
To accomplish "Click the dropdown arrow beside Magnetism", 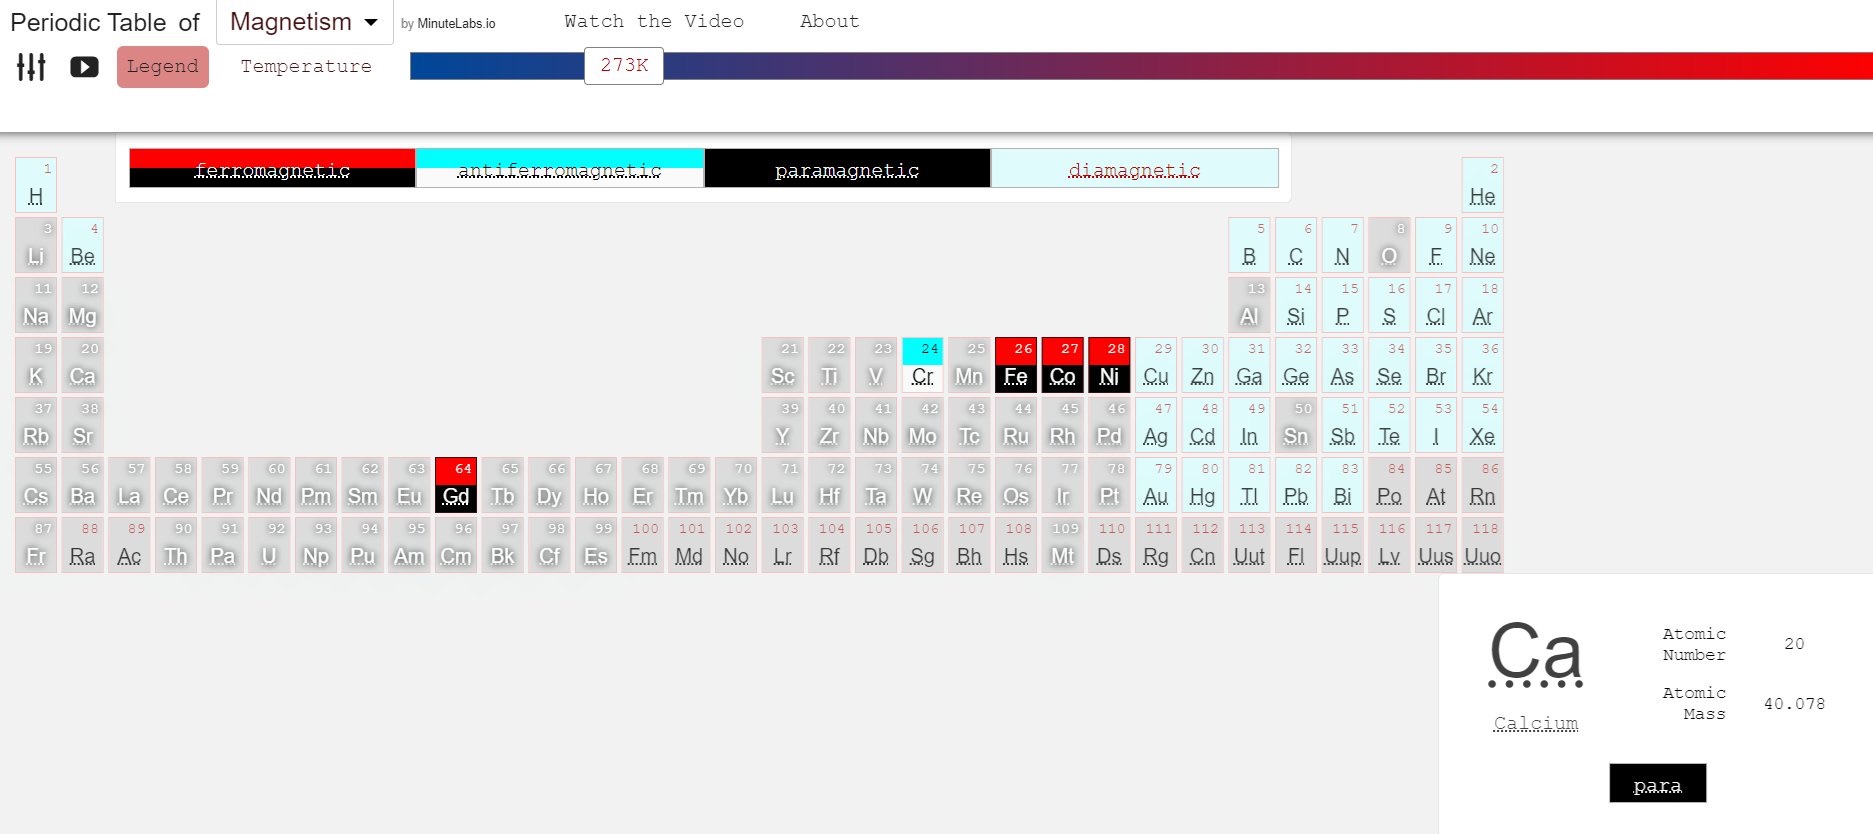I will (371, 22).
